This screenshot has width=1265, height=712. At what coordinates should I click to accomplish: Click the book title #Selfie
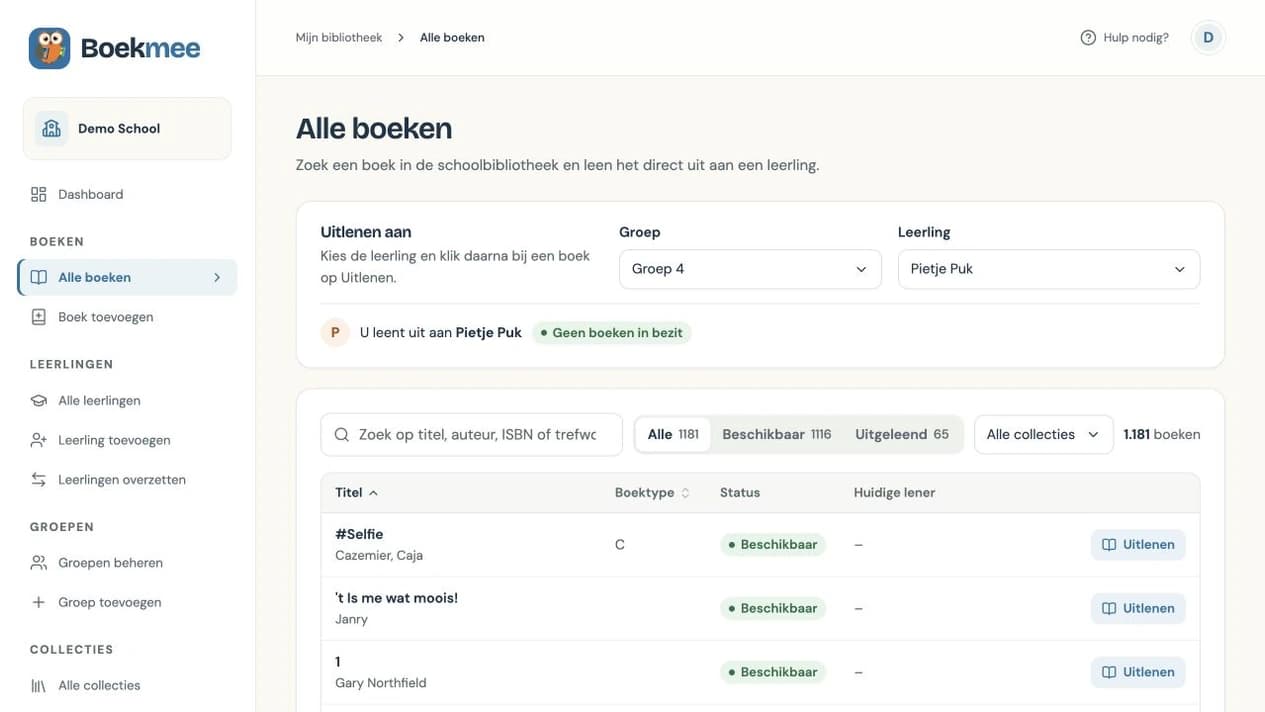click(359, 534)
